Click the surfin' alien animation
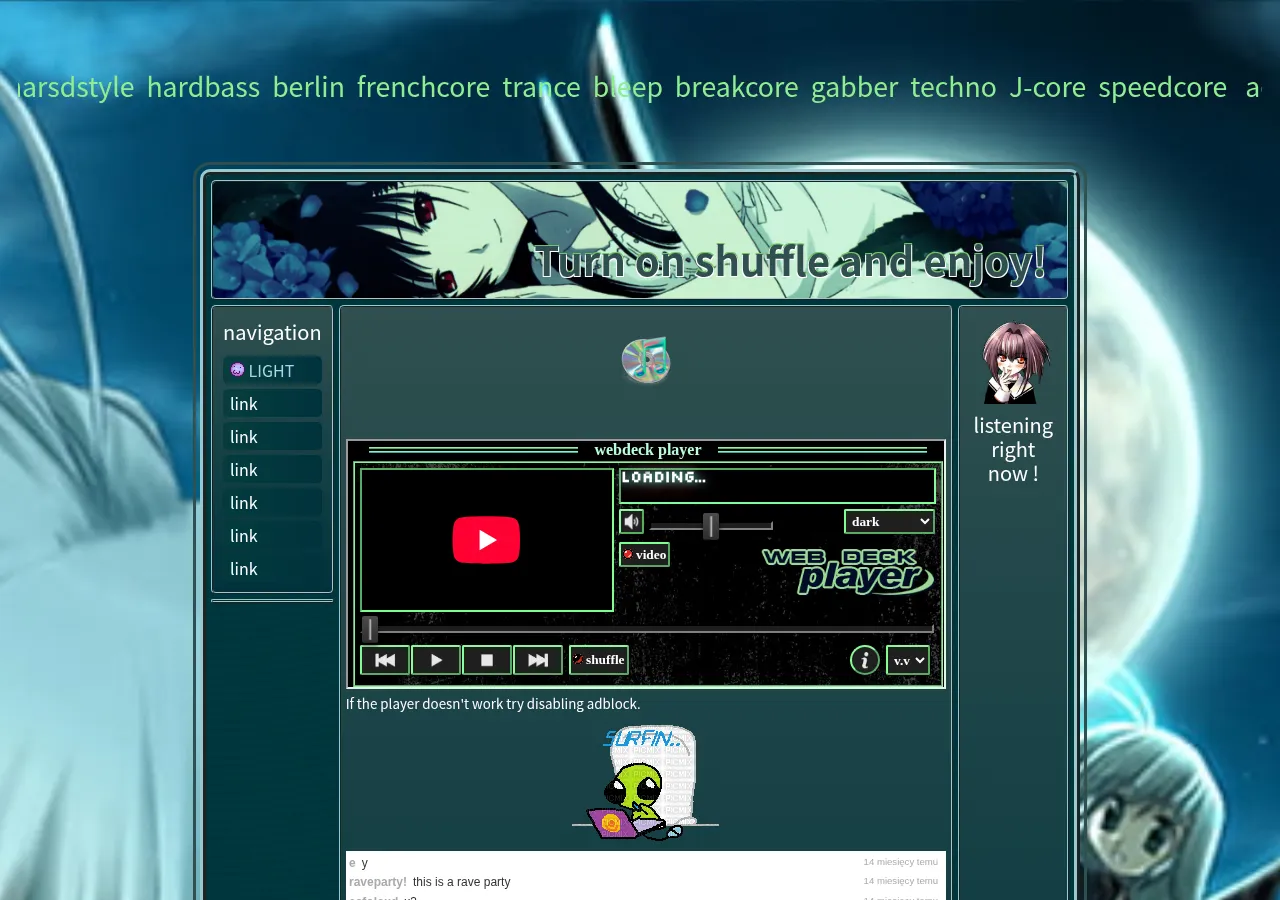This screenshot has height=900, width=1280. coord(645,783)
